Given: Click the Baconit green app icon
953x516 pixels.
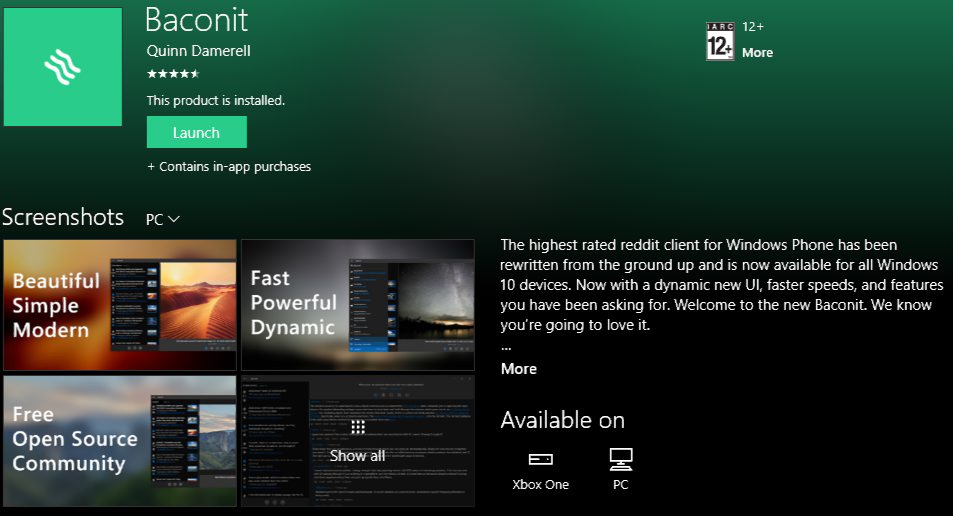Looking at the screenshot, I should coord(63,67).
